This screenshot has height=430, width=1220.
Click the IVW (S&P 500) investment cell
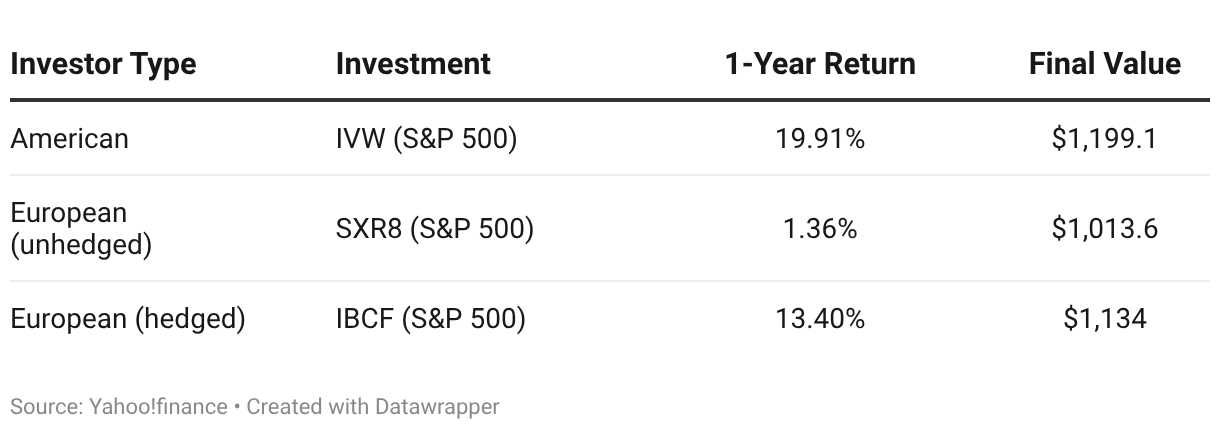tap(426, 138)
